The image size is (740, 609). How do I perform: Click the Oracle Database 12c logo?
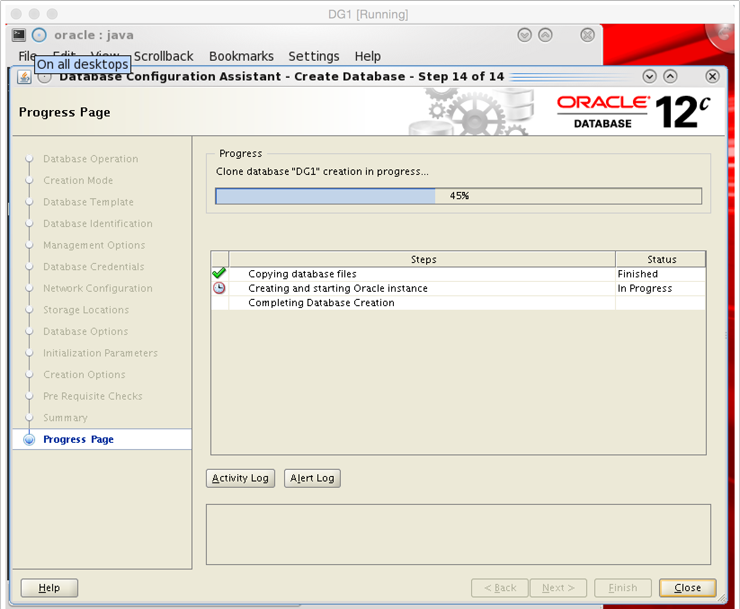(x=633, y=112)
